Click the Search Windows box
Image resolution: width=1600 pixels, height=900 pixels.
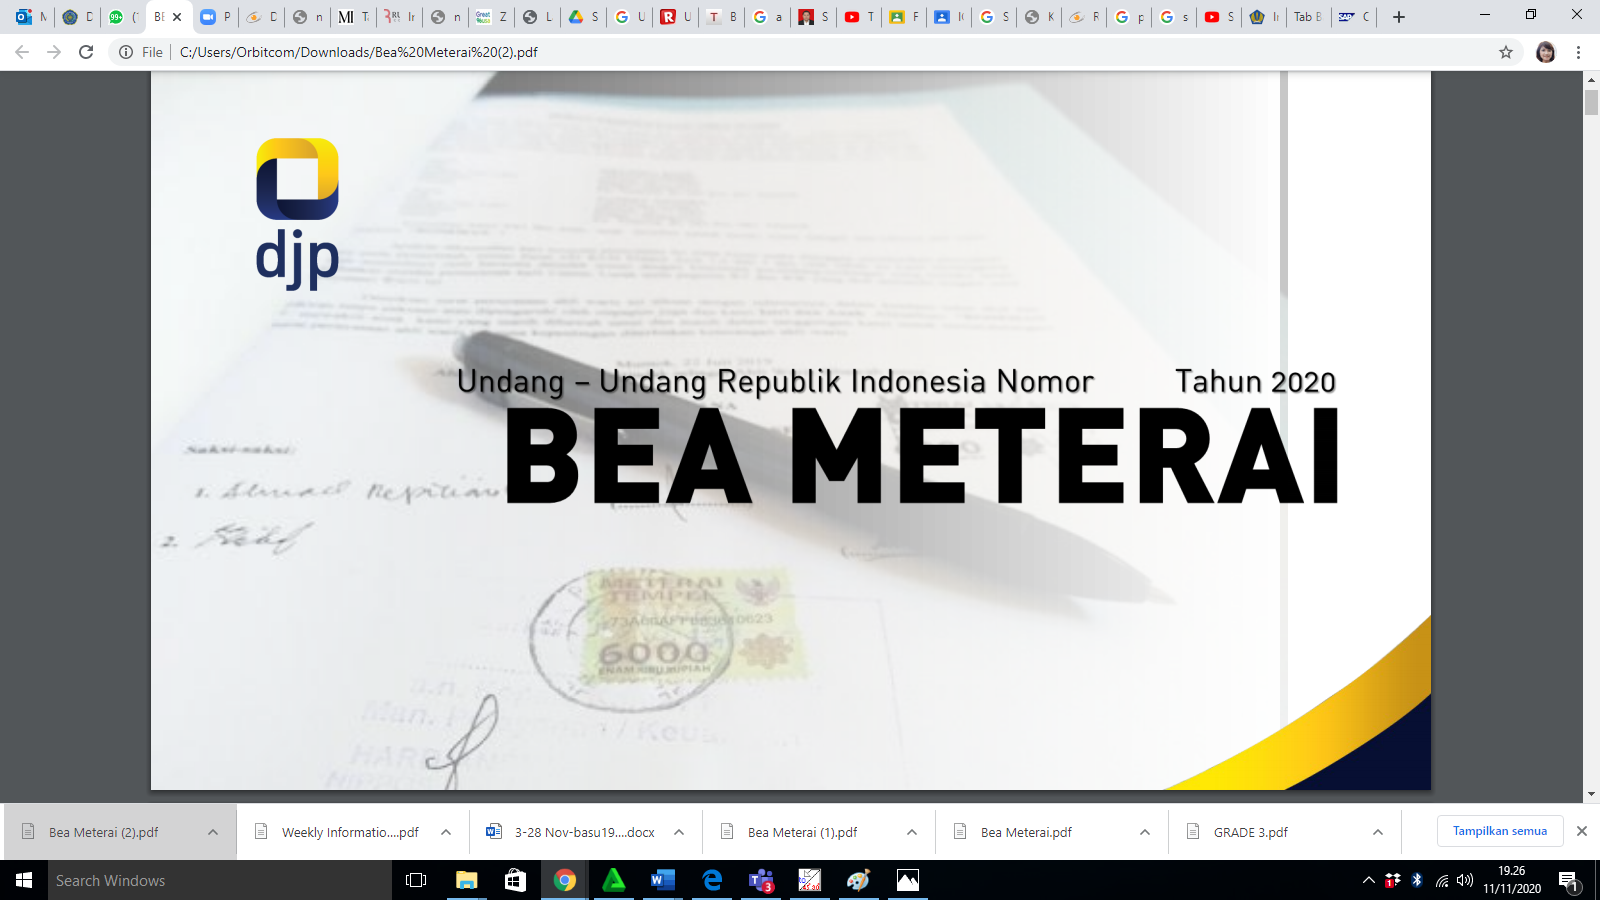pyautogui.click(x=220, y=880)
